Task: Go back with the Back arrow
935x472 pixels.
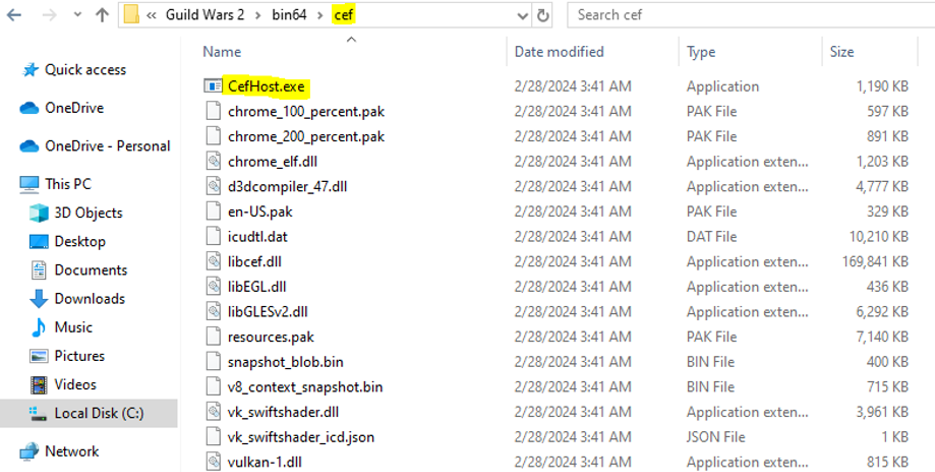Action: (x=14, y=15)
